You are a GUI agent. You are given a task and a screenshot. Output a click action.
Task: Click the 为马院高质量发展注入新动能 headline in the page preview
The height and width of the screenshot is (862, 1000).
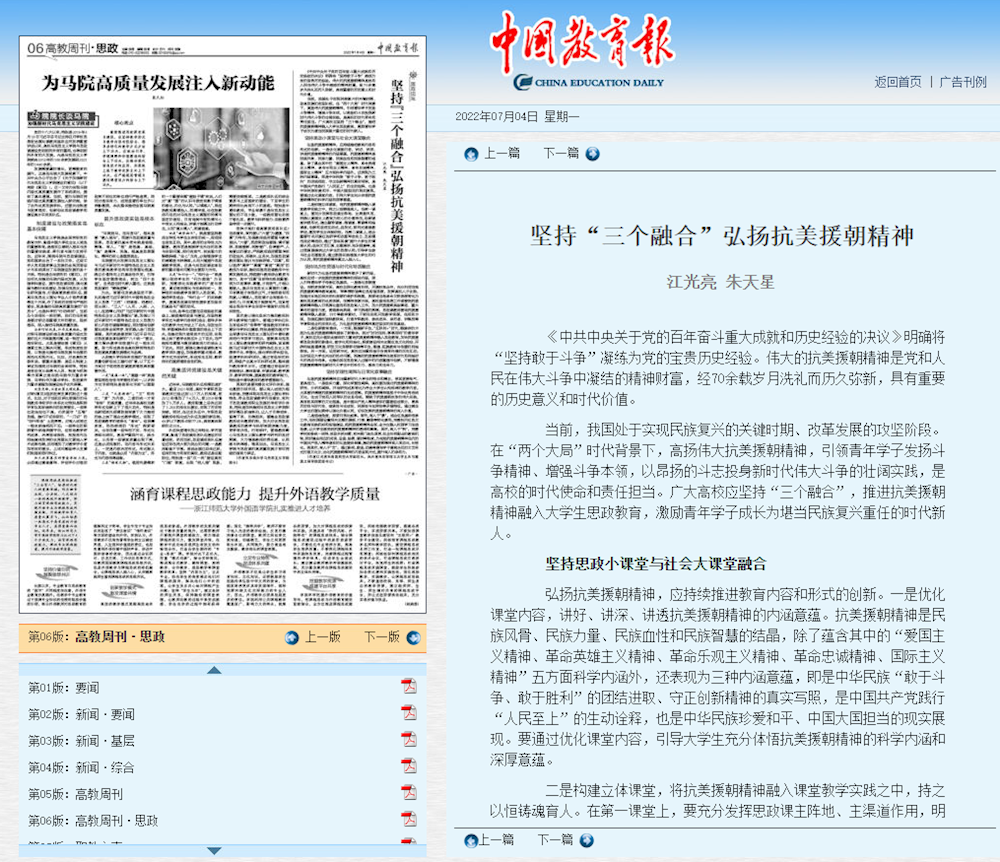156,84
